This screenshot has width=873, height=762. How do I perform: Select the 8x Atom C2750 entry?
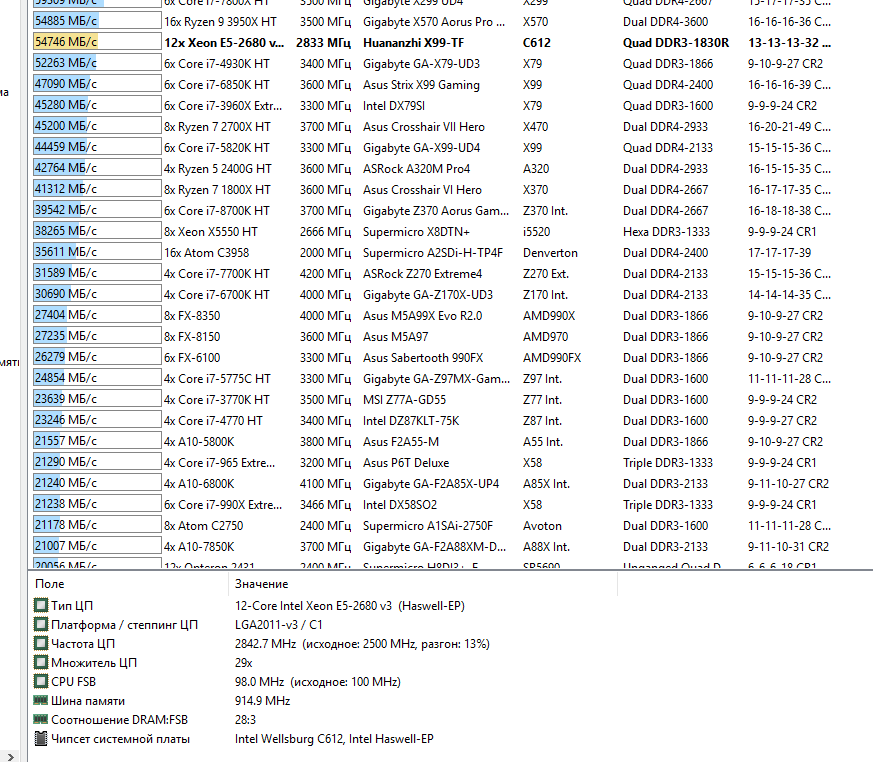pyautogui.click(x=203, y=525)
